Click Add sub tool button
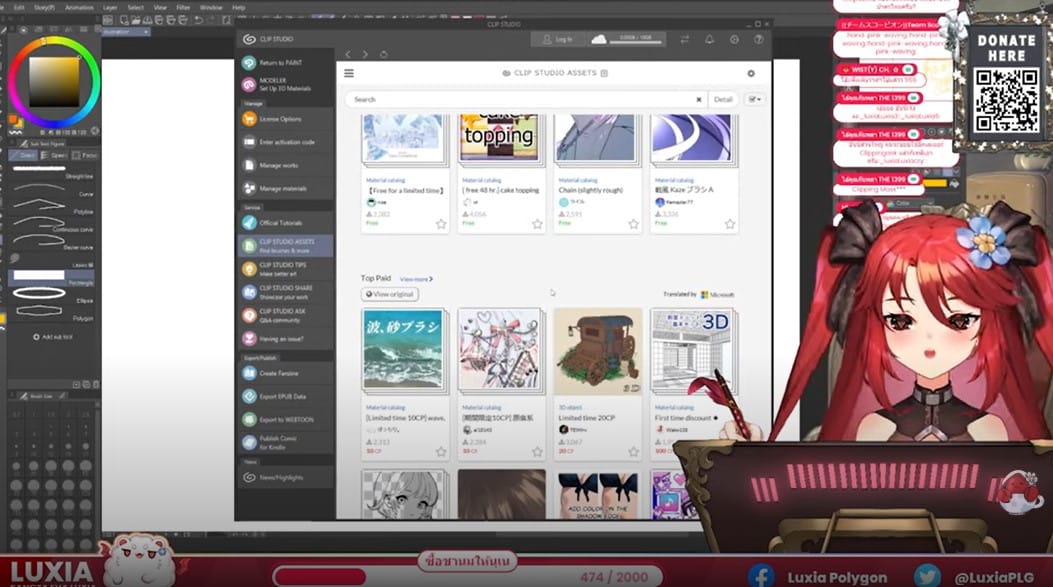 [x=52, y=337]
